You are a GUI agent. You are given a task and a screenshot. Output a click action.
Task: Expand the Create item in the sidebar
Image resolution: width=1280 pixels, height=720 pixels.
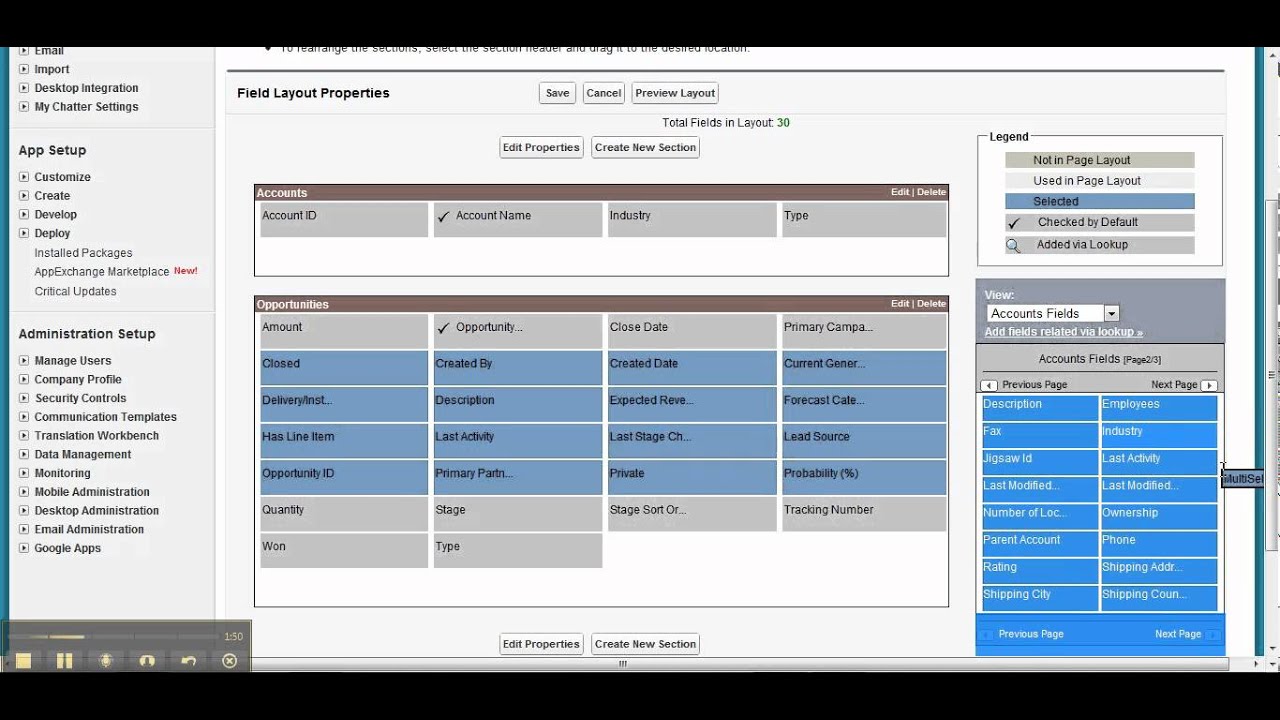coord(24,196)
